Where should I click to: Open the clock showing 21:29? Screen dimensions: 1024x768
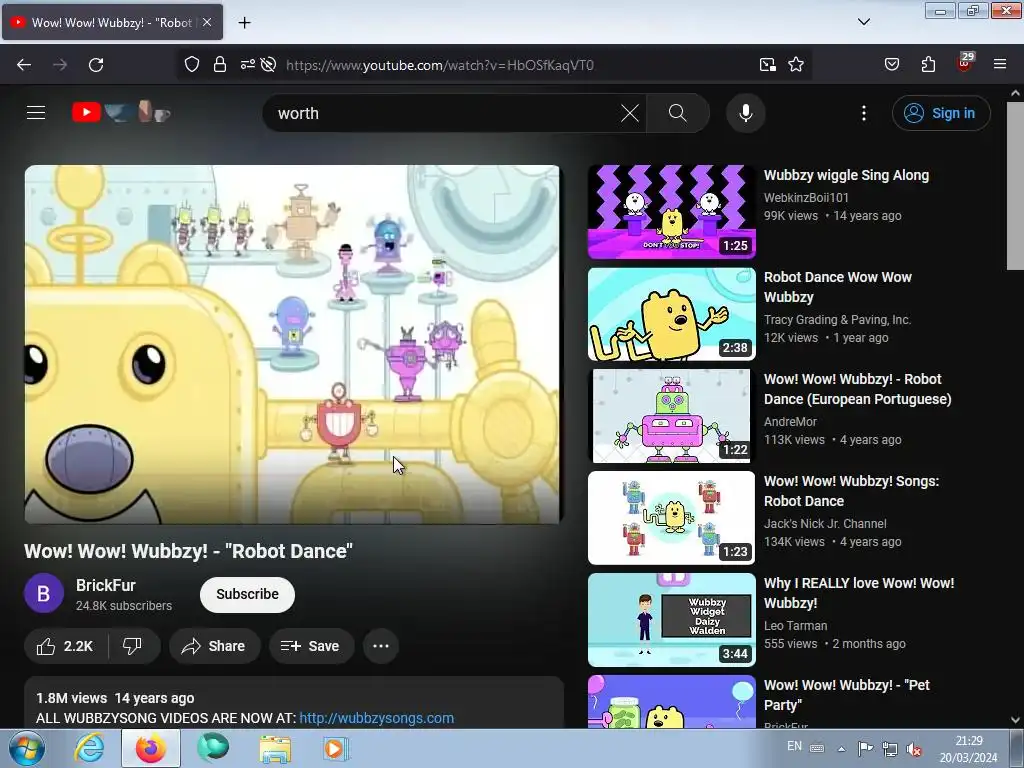(968, 748)
